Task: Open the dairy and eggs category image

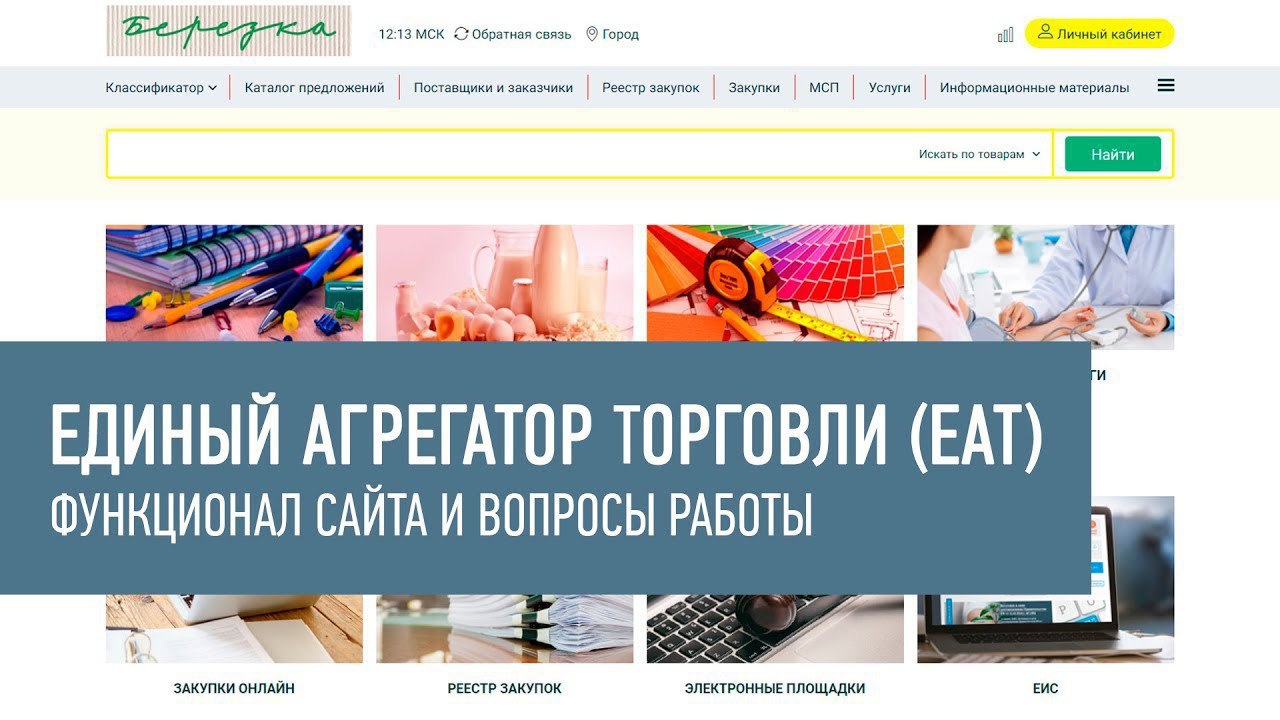Action: (505, 283)
